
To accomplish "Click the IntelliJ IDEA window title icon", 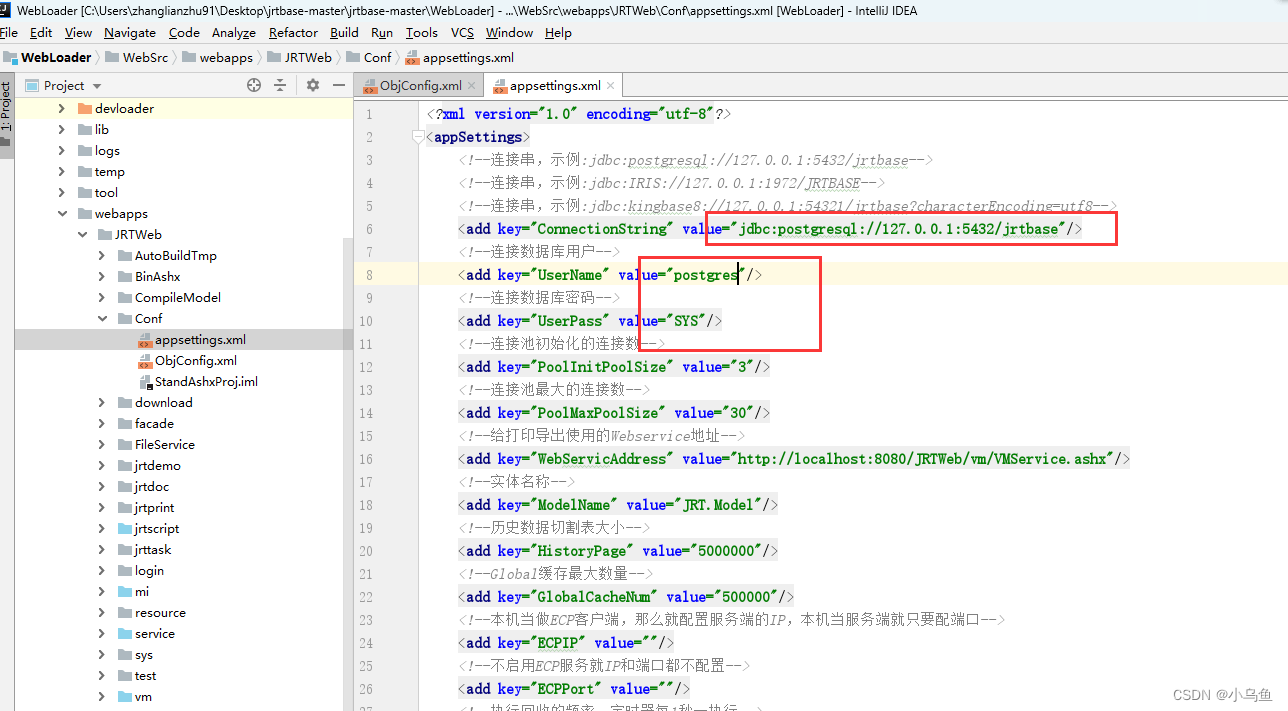I will click(7, 11).
